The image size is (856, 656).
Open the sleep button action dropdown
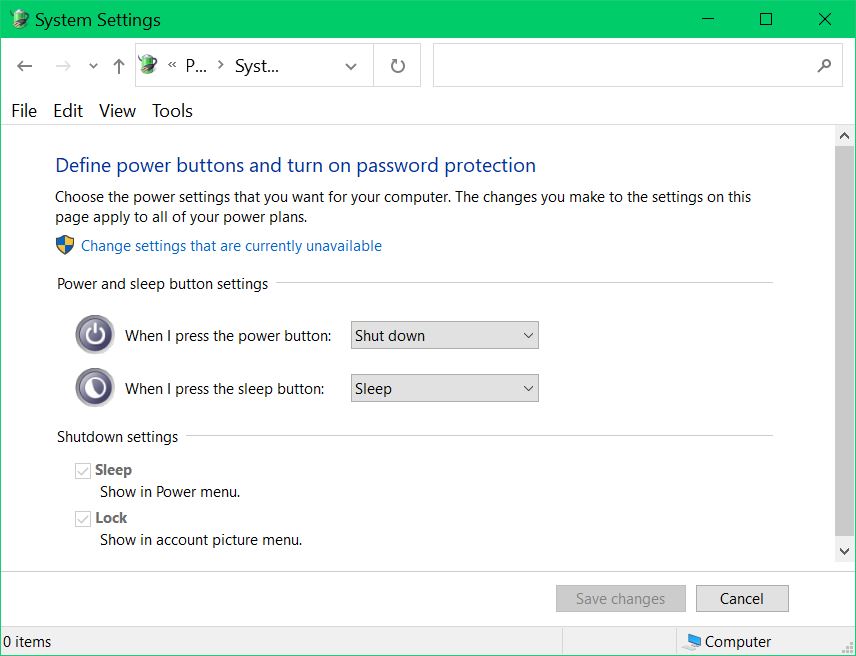click(444, 389)
